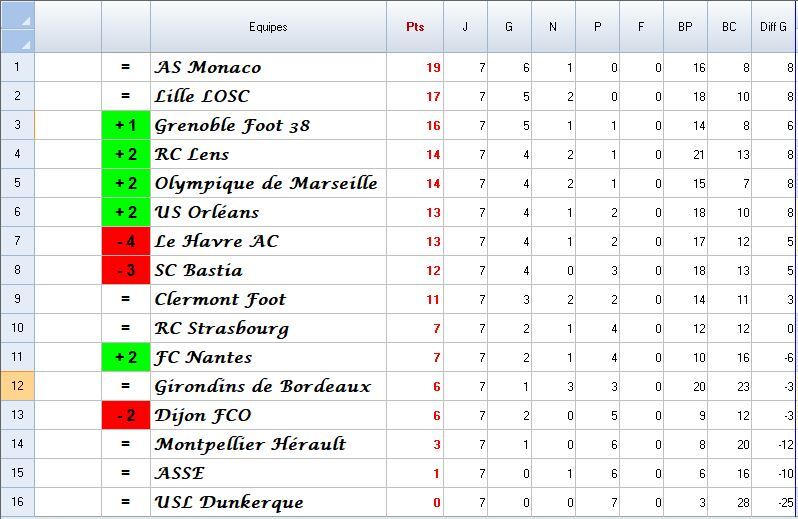Select the J column header
The height and width of the screenshot is (519, 798).
point(464,27)
